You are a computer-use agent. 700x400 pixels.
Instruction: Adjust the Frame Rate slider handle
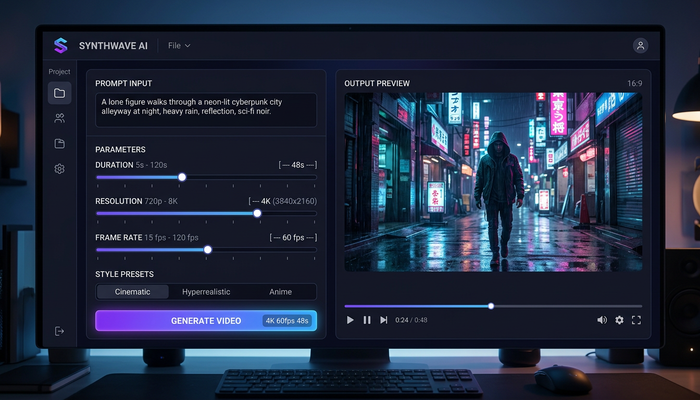click(208, 250)
